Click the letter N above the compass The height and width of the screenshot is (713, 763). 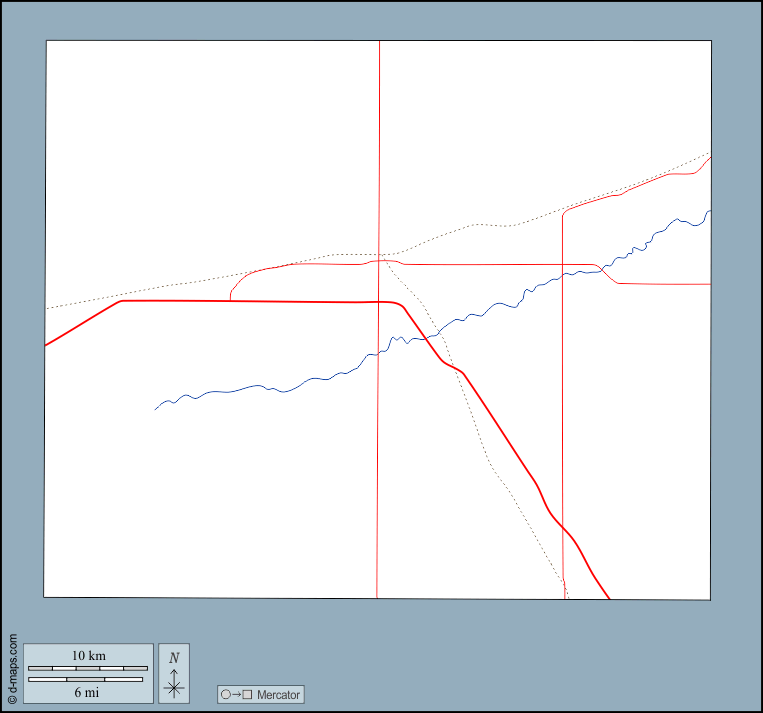click(x=174, y=658)
